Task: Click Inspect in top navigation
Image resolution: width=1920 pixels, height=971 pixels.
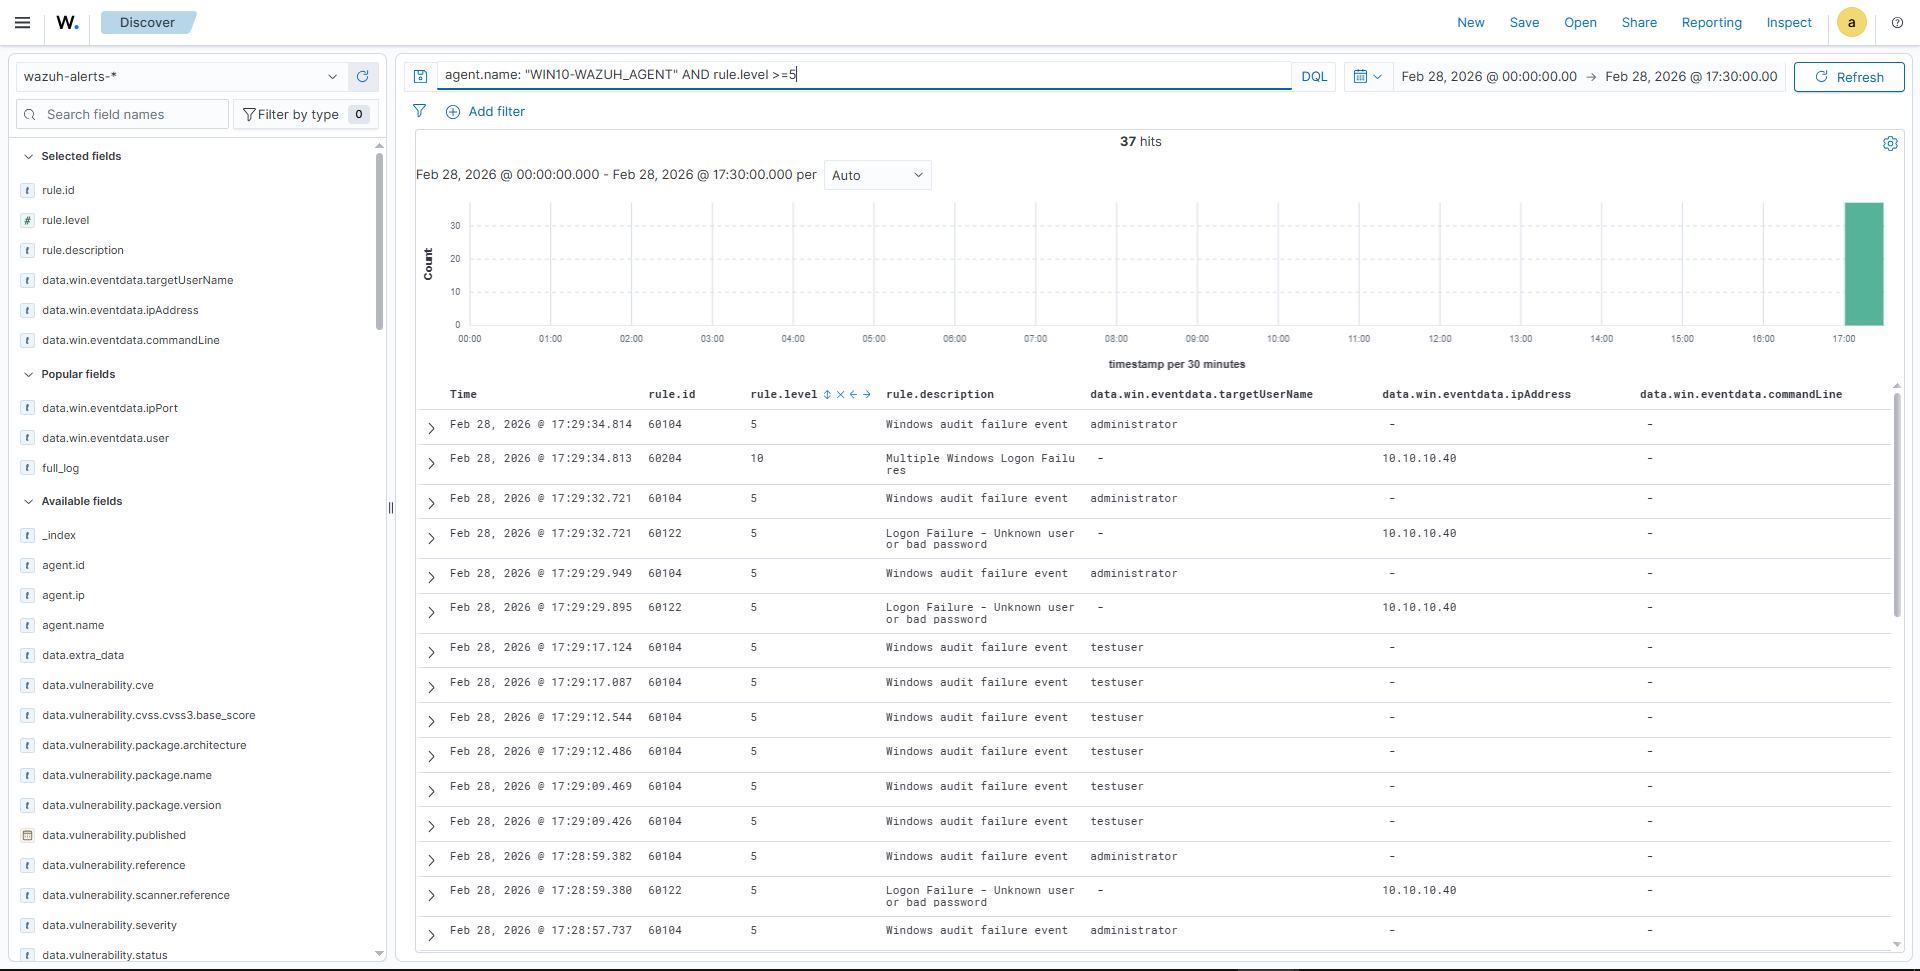Action: 1788,22
